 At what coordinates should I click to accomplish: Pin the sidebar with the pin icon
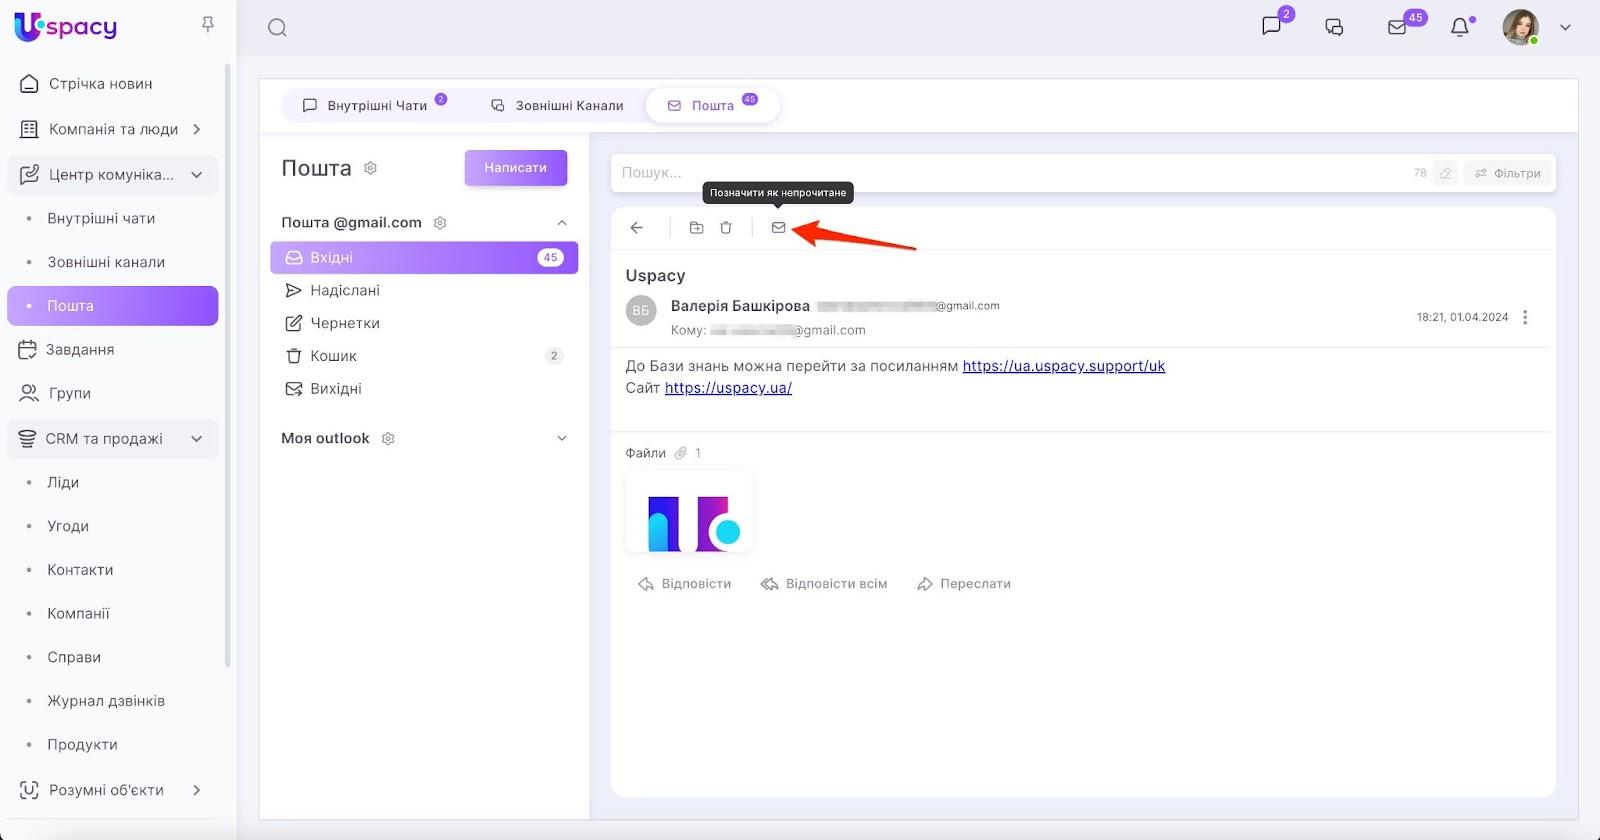pyautogui.click(x=208, y=24)
